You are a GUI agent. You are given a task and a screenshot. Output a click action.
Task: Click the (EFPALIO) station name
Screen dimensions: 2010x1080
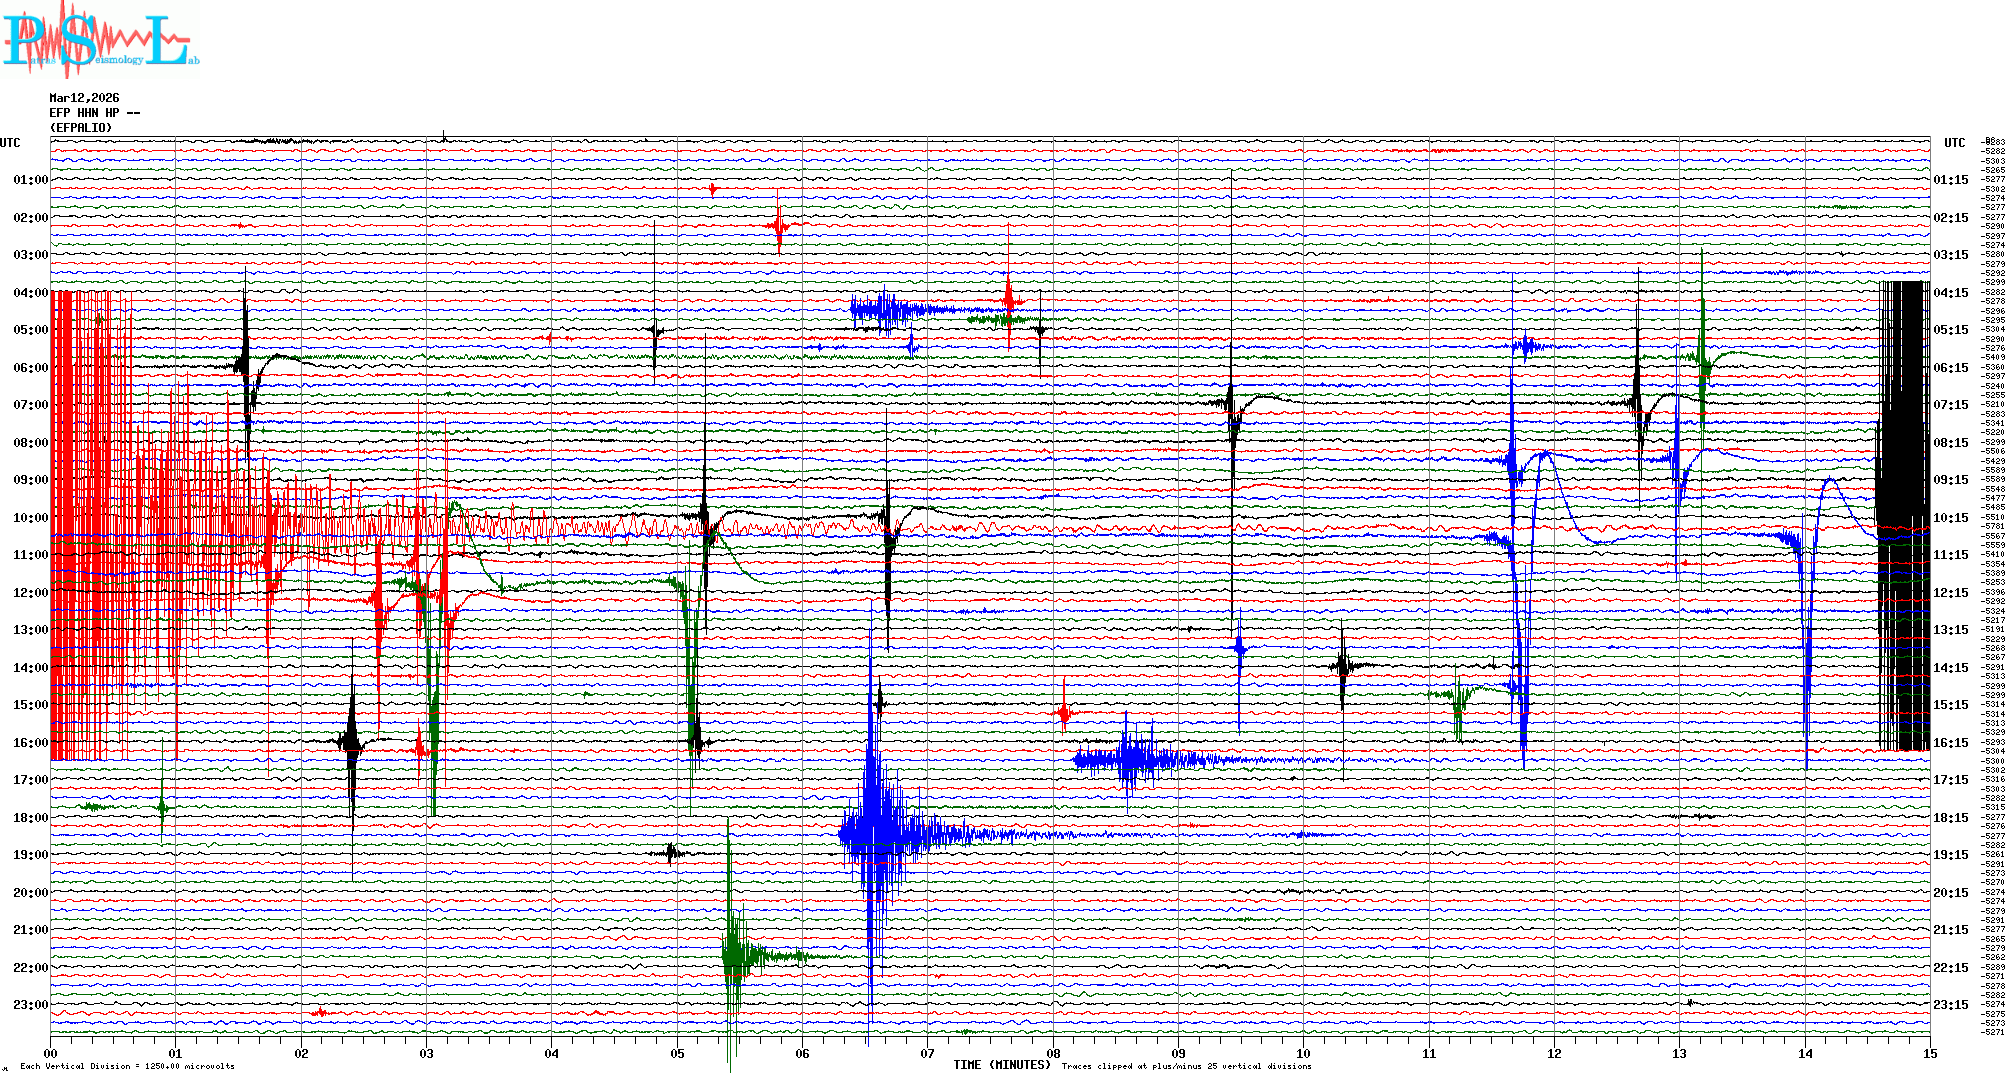pos(81,128)
